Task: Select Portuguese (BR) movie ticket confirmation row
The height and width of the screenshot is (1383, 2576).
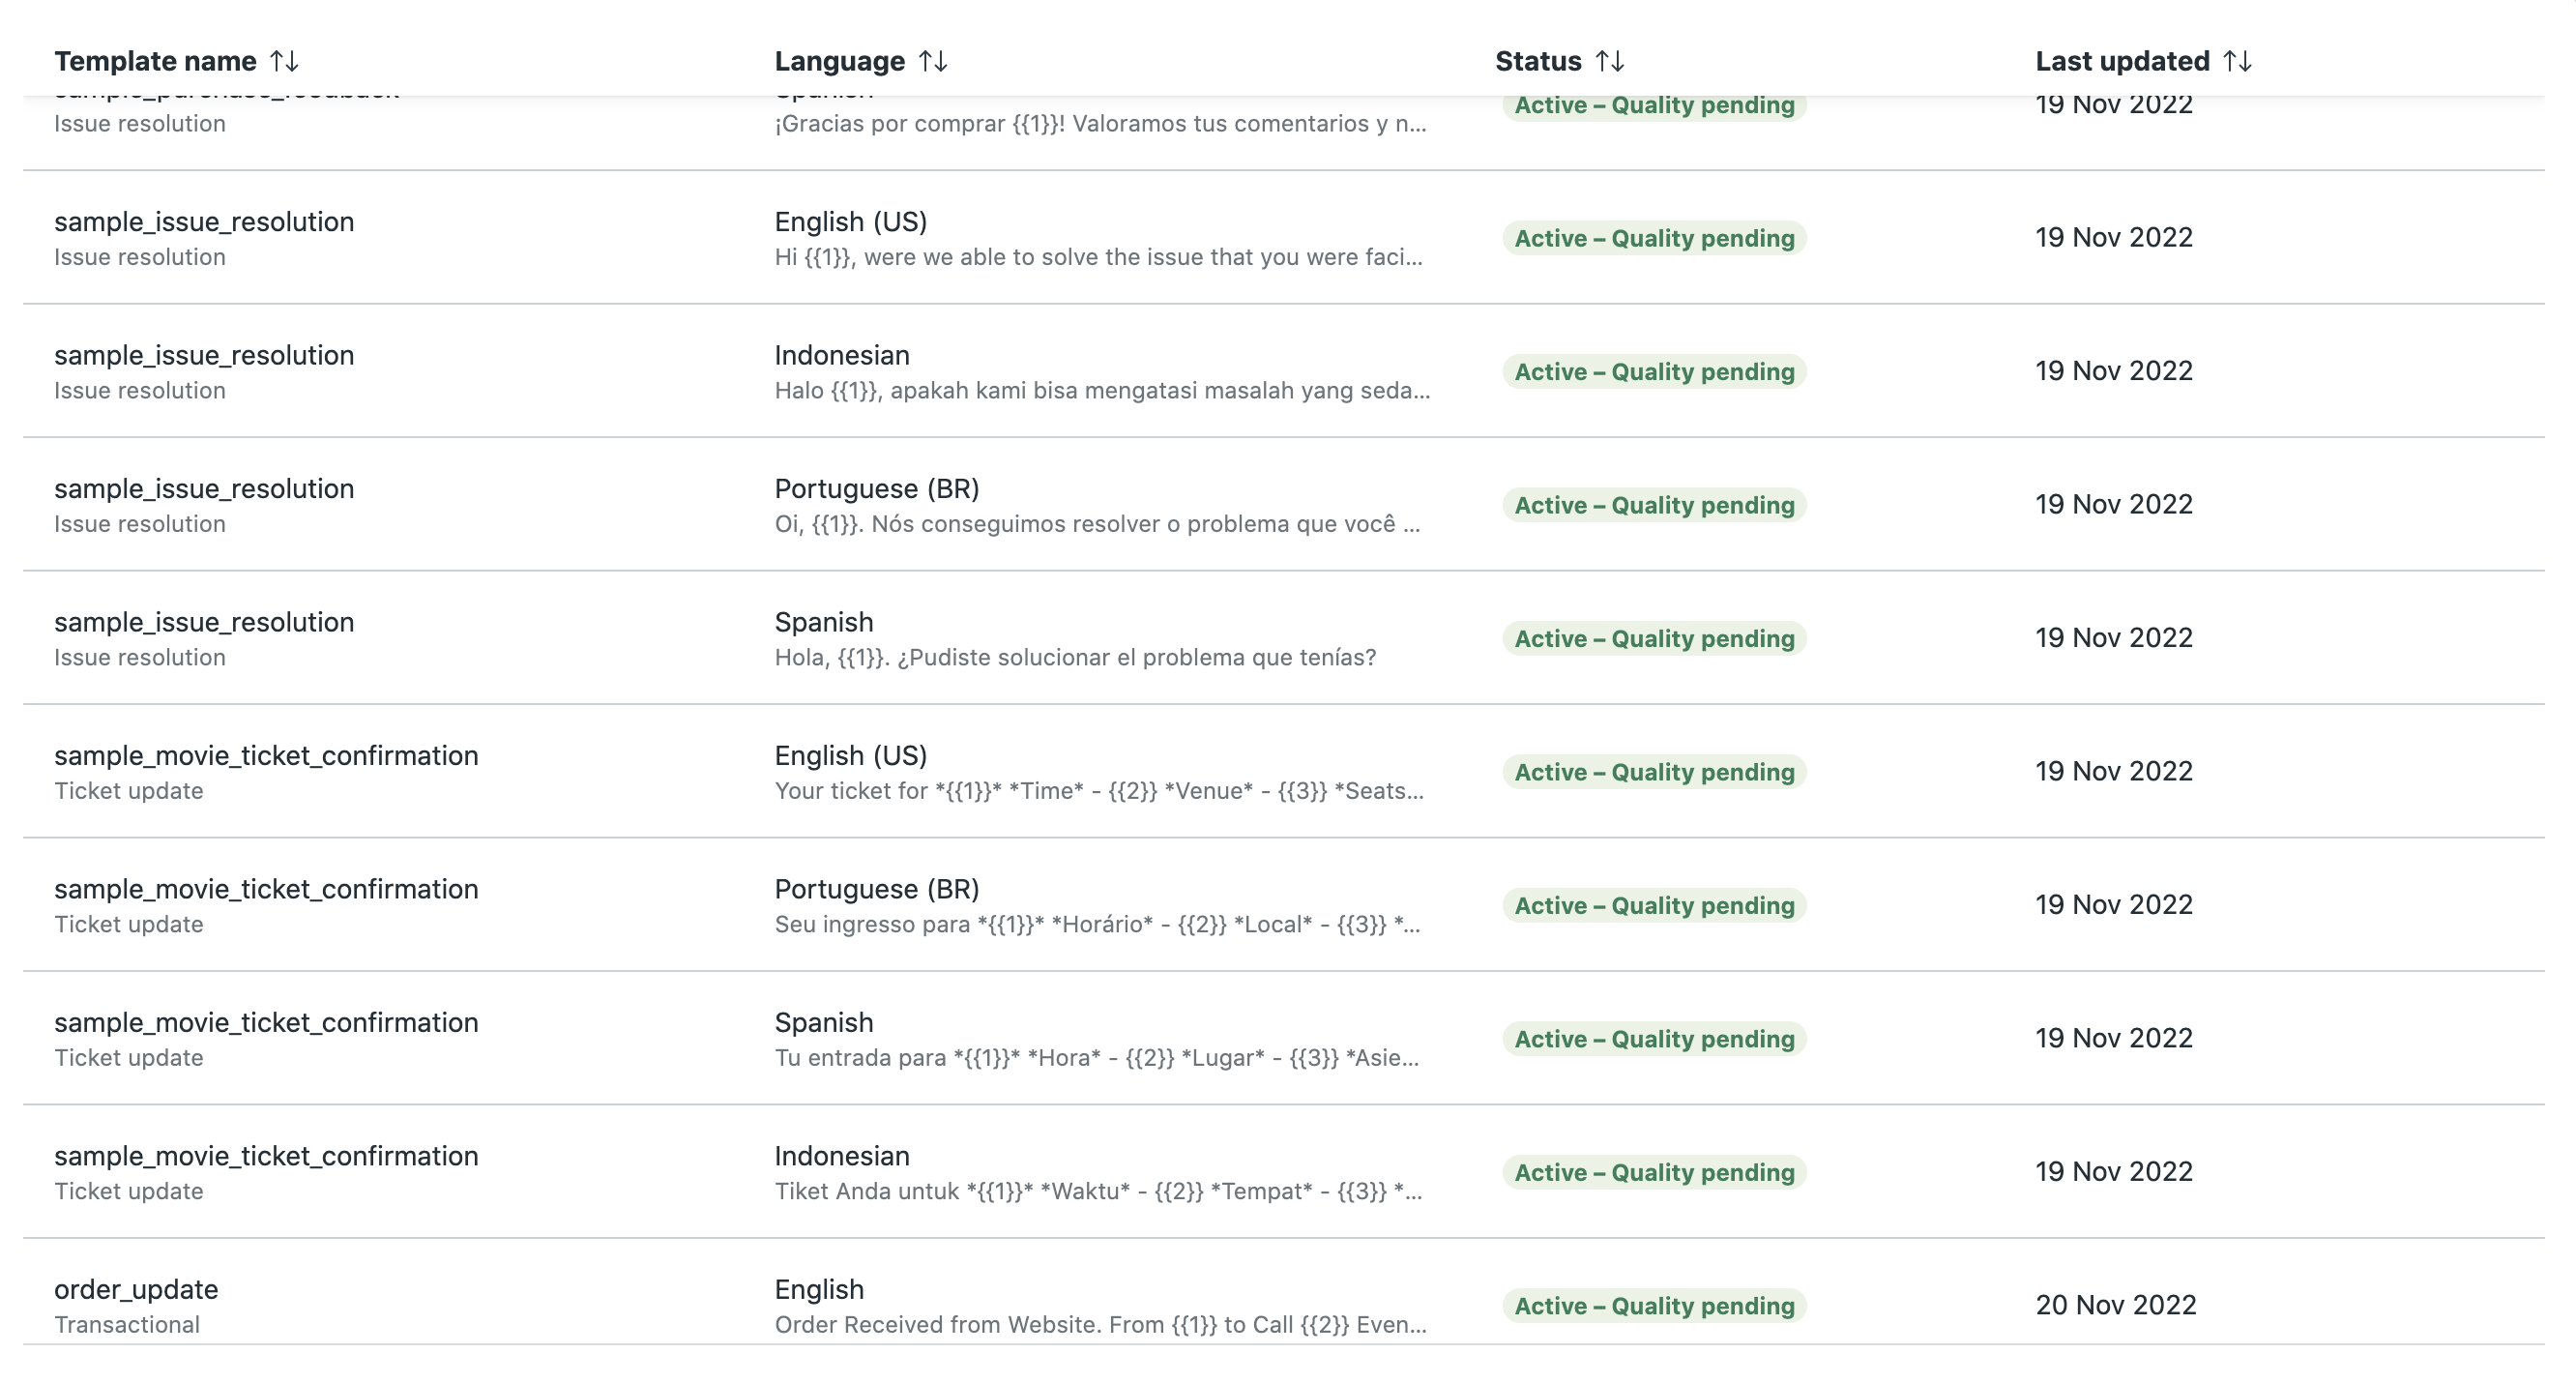Action: pos(1284,905)
